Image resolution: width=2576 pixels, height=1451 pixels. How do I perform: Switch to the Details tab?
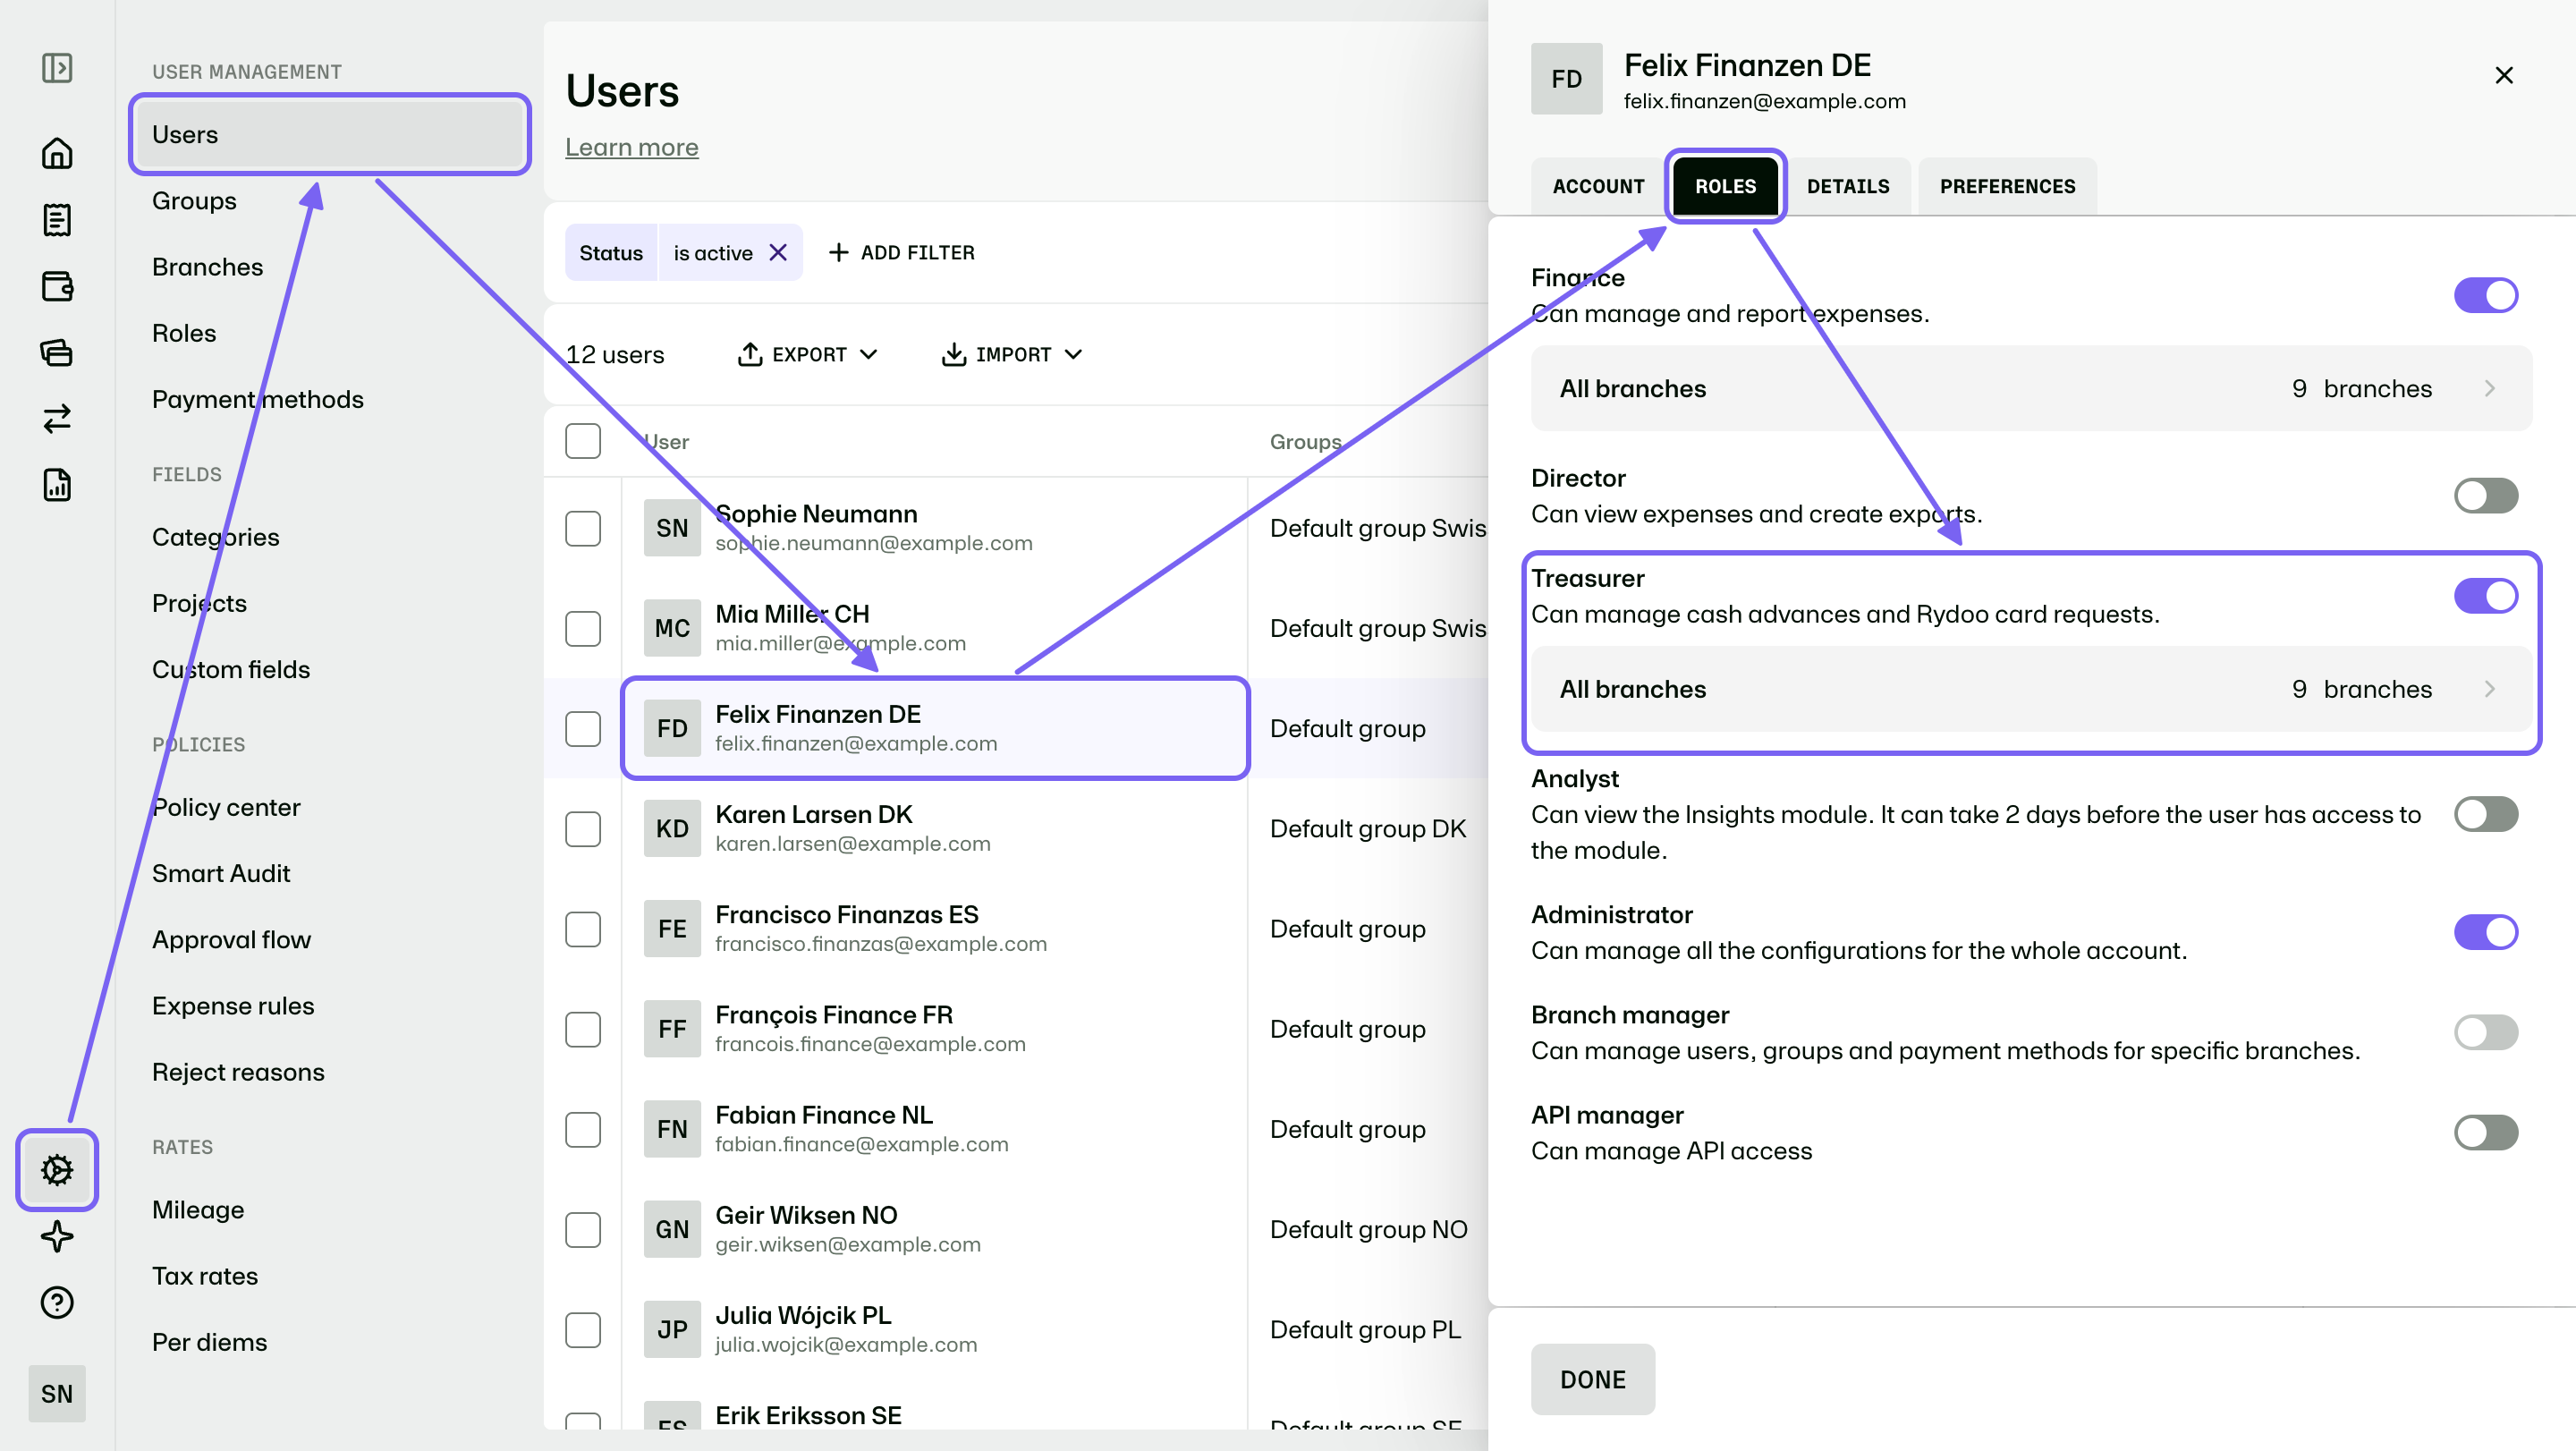click(x=1848, y=186)
